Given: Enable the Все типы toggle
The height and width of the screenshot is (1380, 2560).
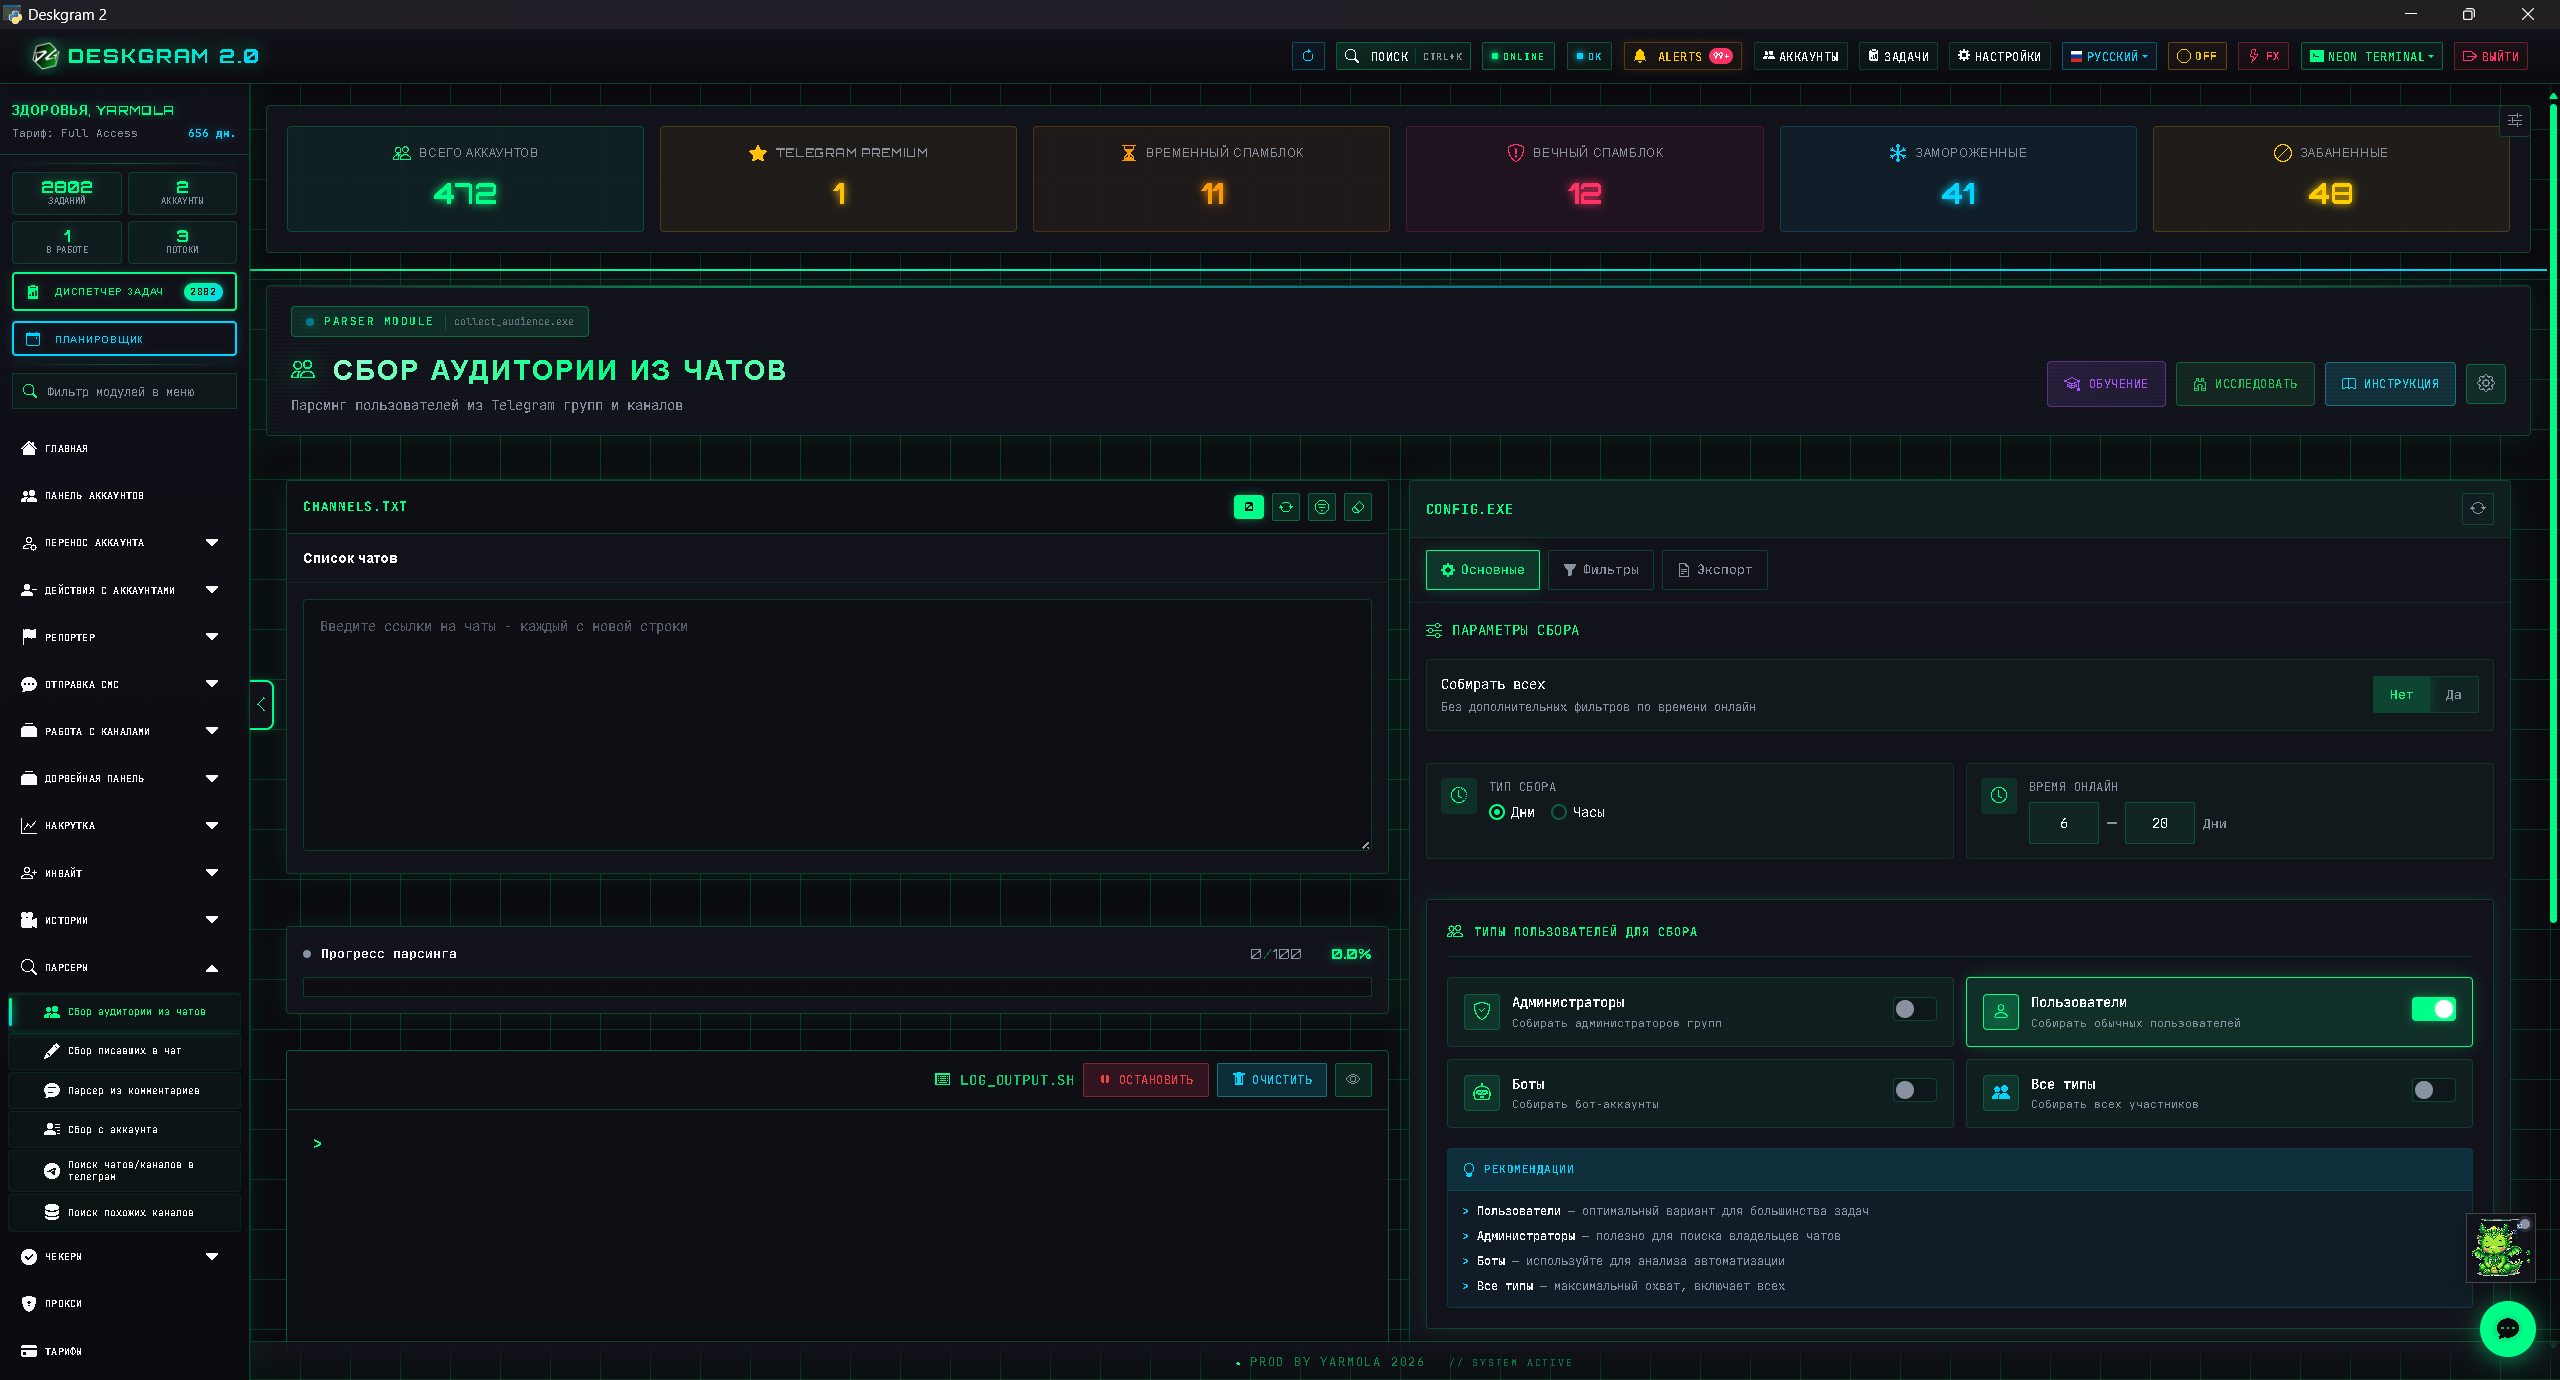Looking at the screenshot, I should (x=2433, y=1090).
